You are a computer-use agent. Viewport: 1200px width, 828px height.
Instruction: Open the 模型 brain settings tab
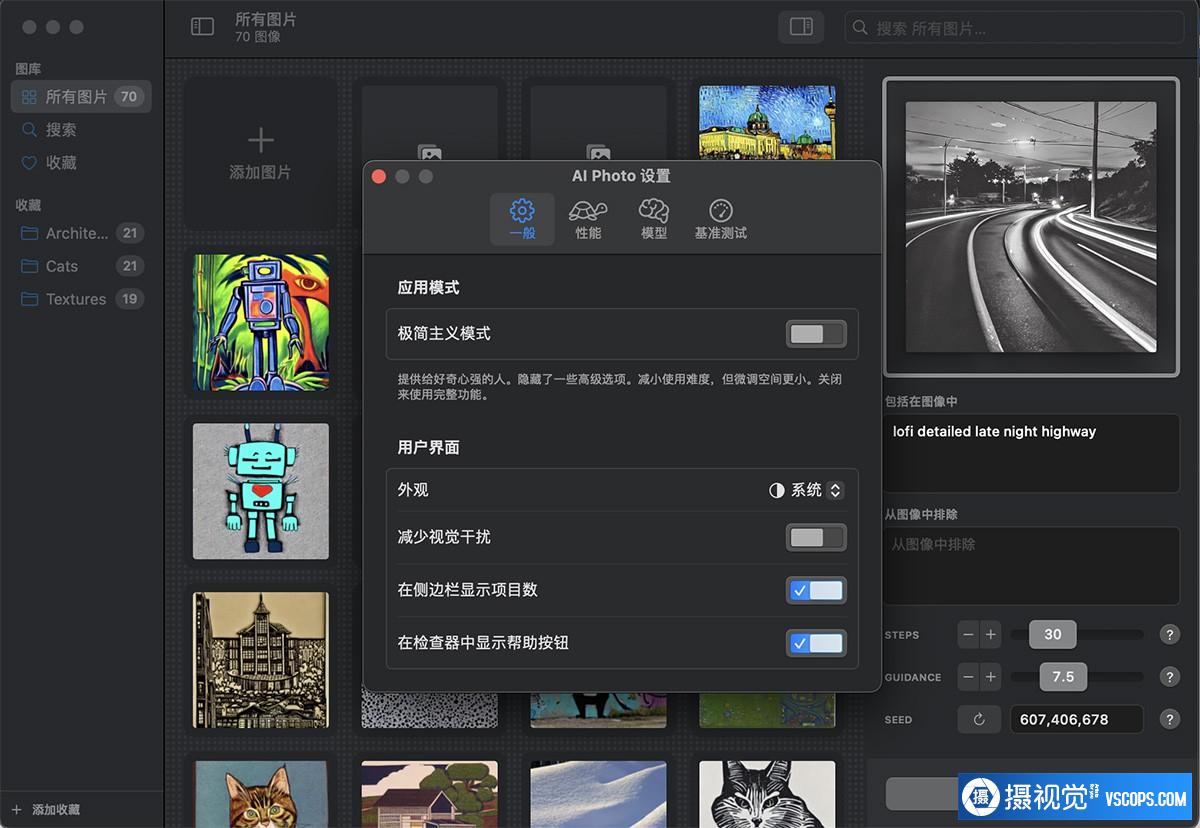point(654,220)
